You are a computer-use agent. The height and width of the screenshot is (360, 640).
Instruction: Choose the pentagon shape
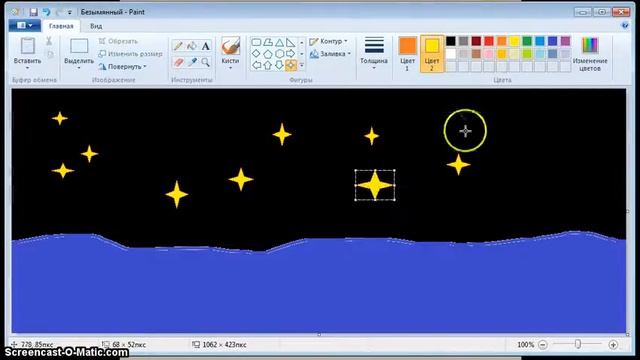[268, 53]
